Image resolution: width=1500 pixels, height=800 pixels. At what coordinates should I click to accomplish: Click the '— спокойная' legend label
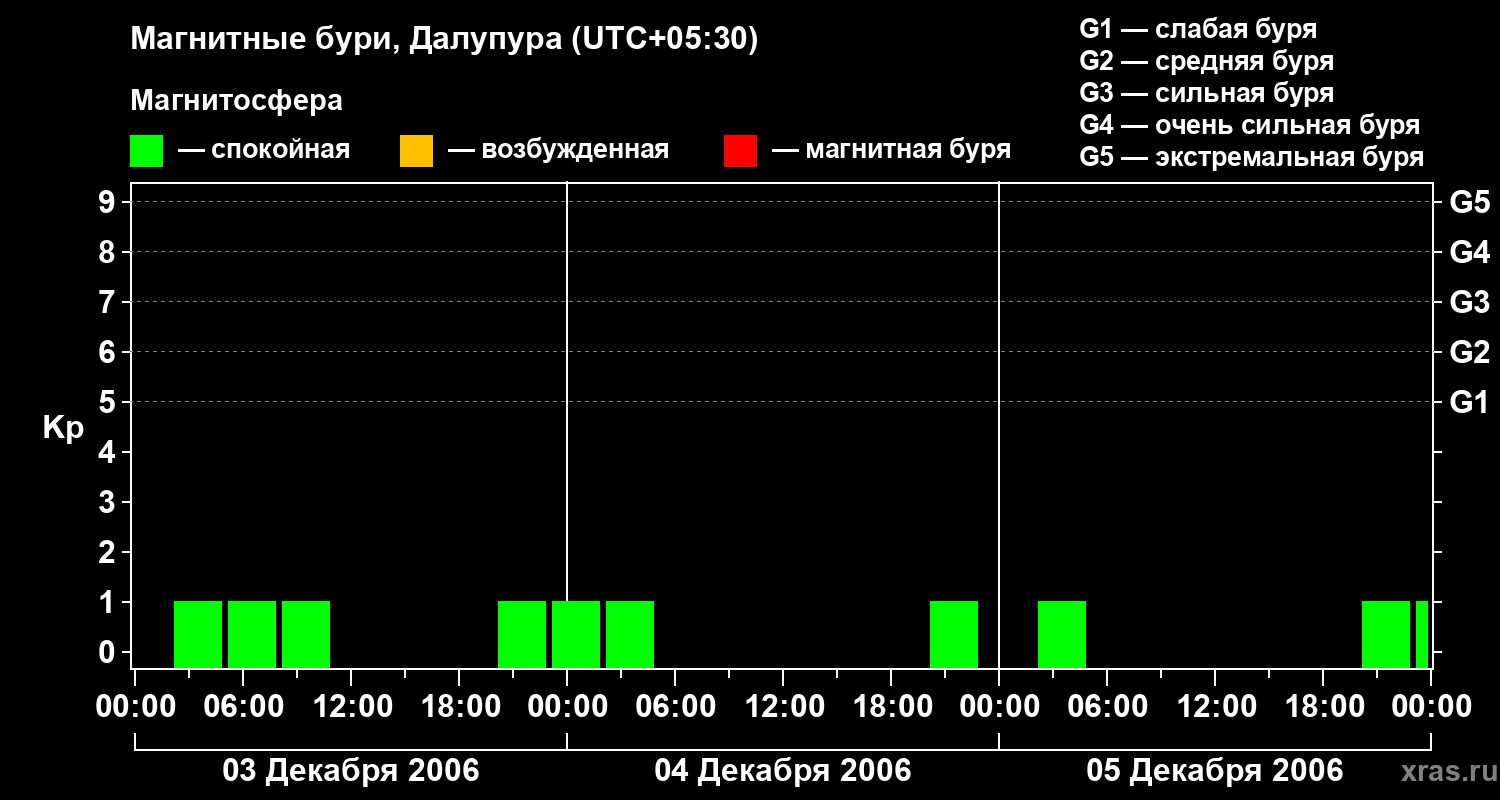(x=263, y=150)
